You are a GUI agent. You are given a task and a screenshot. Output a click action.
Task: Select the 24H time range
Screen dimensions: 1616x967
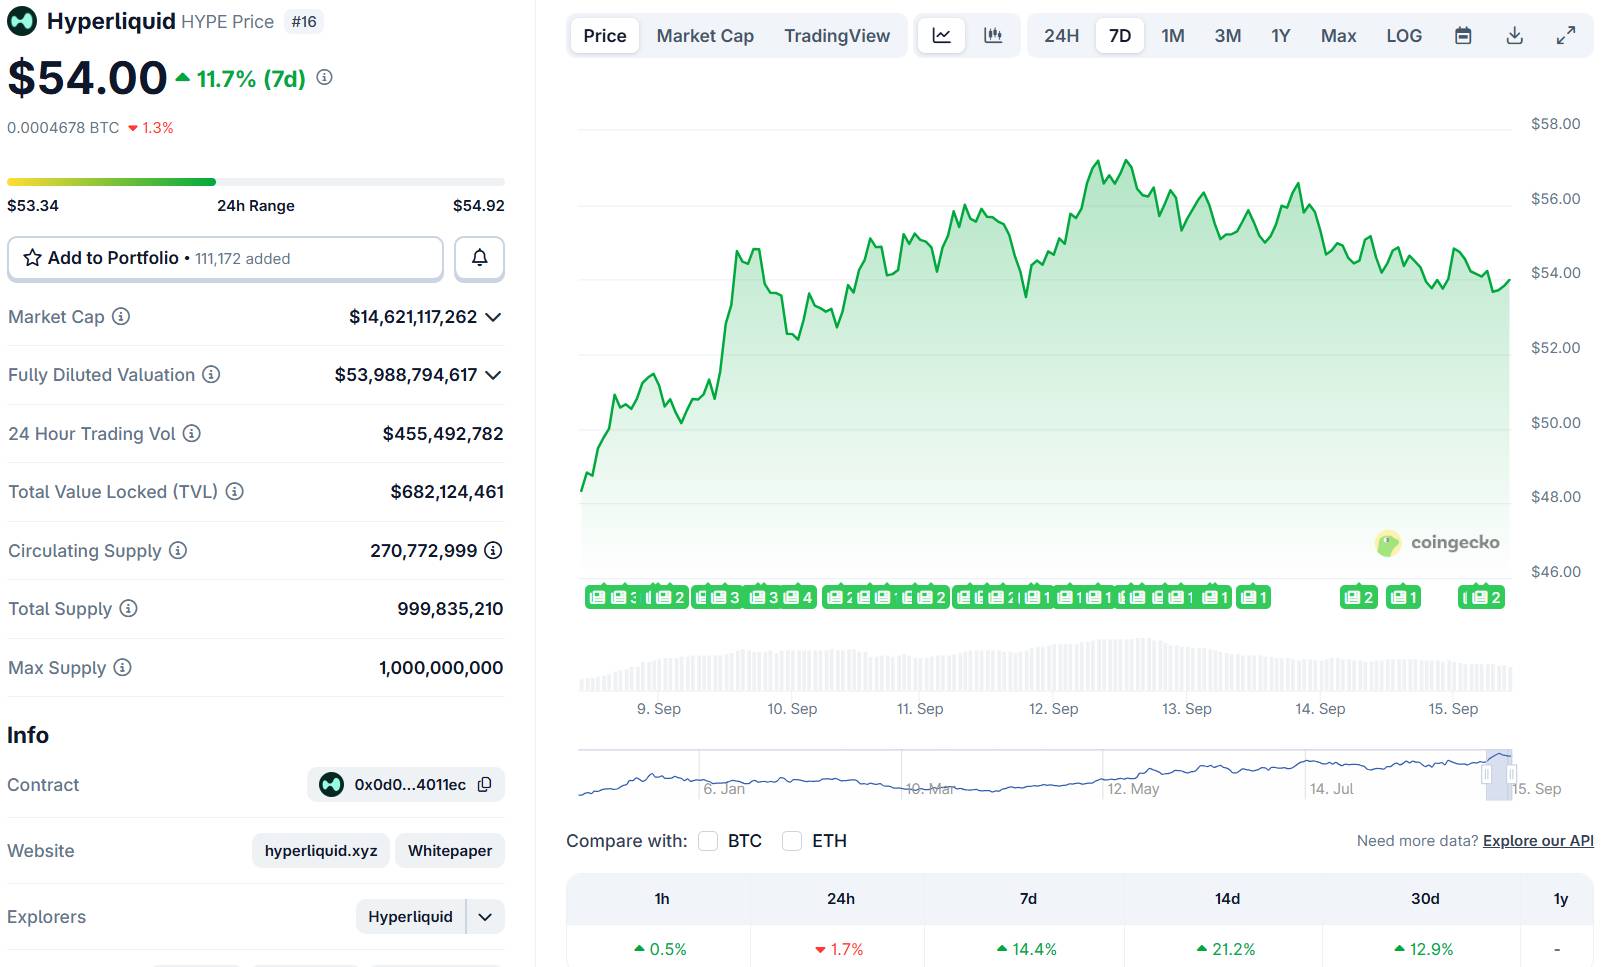(x=1062, y=36)
